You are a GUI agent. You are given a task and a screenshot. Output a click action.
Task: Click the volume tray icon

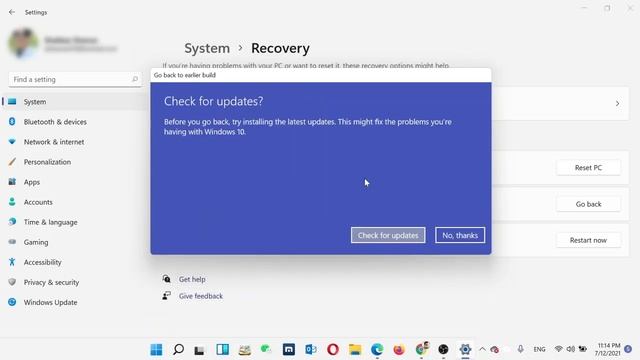pos(571,349)
